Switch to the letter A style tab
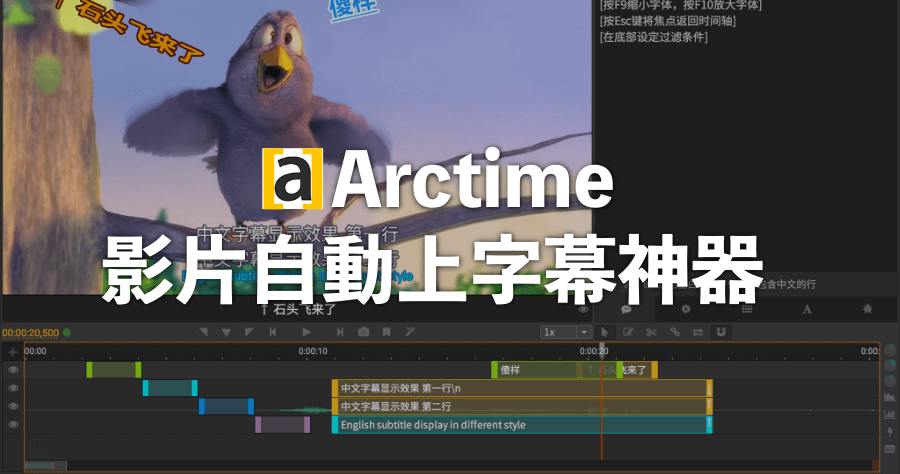The height and width of the screenshot is (474, 900). point(807,309)
